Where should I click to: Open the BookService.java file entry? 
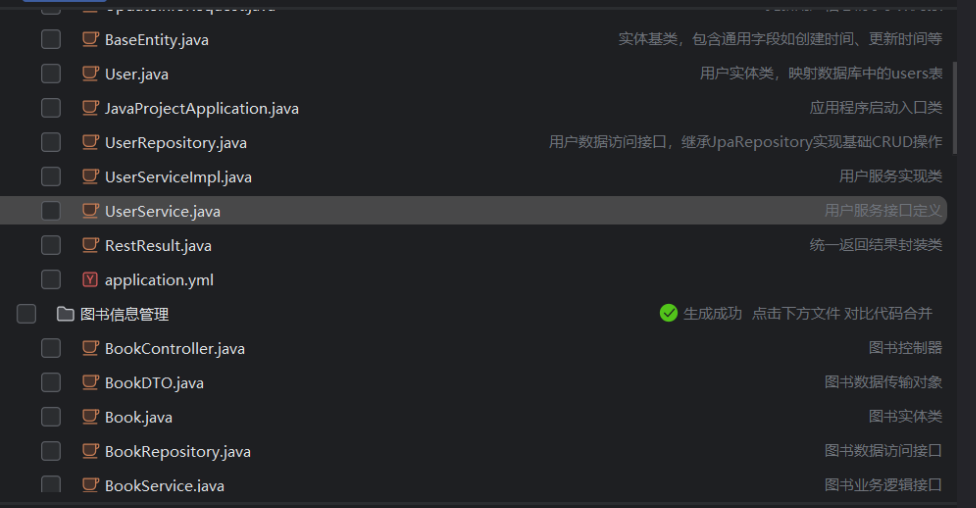pyautogui.click(x=164, y=485)
